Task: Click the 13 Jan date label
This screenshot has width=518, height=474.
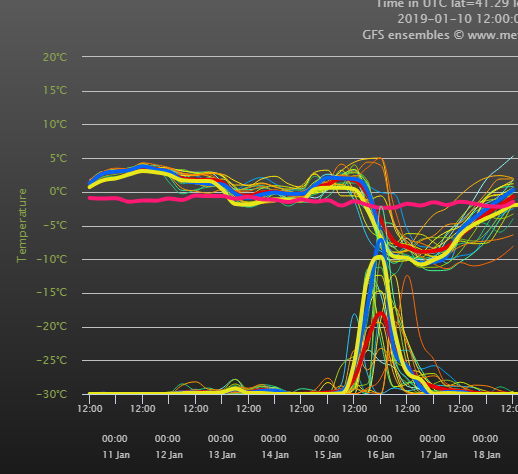Action: point(222,455)
